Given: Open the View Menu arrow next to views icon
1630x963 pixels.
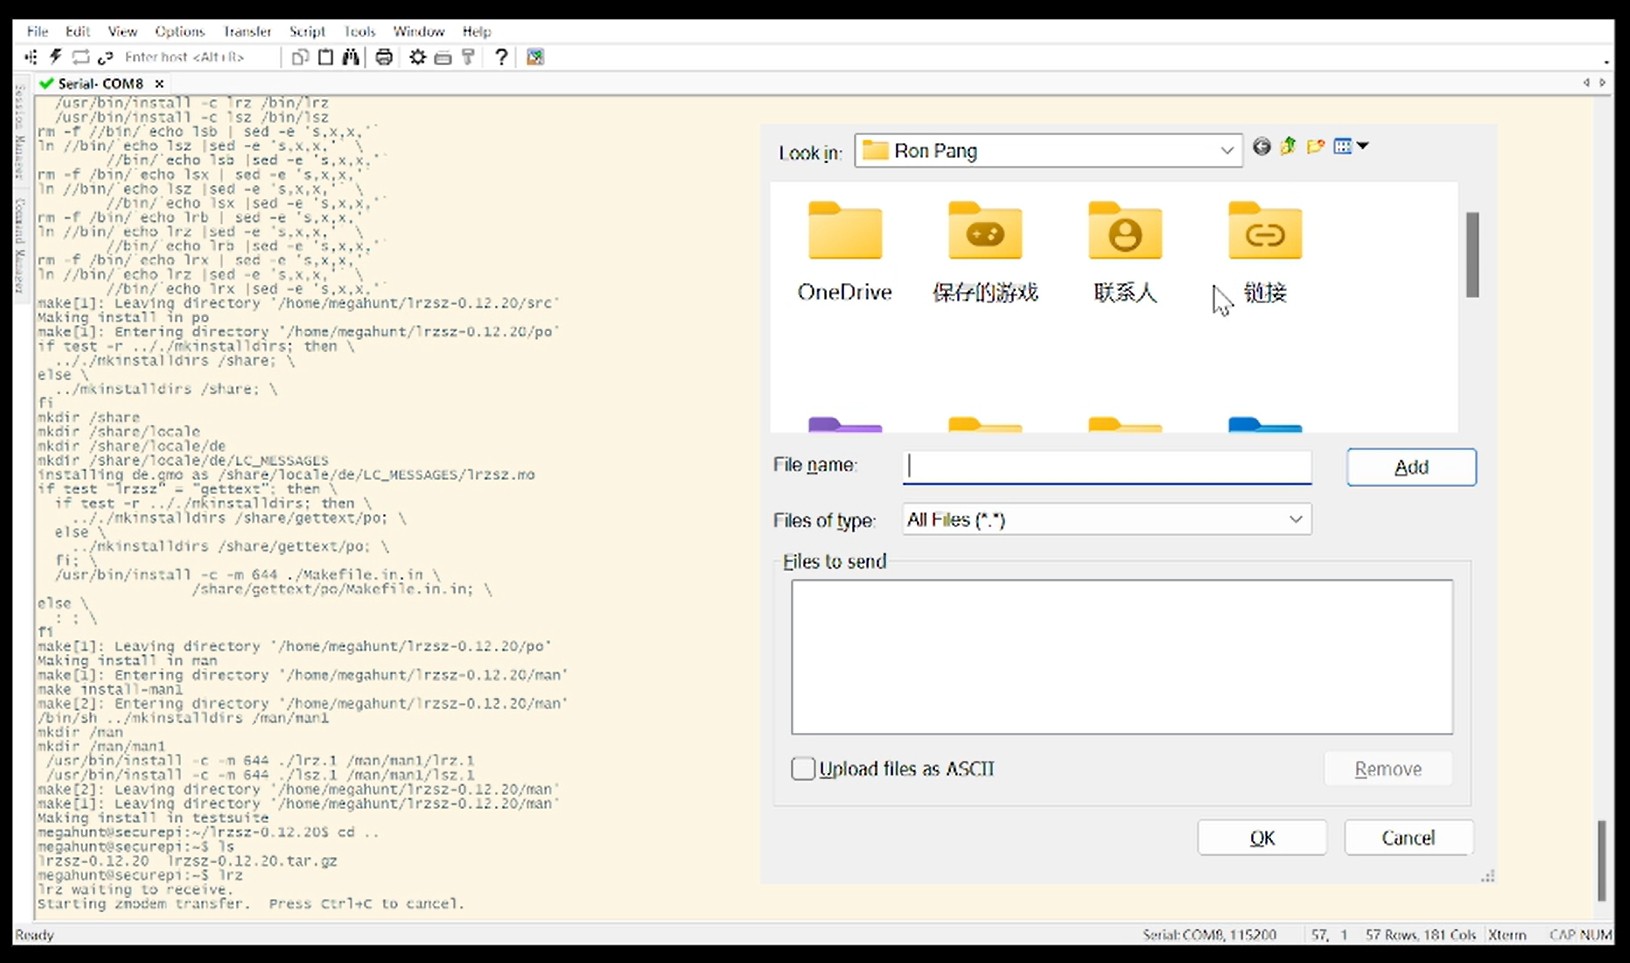Looking at the screenshot, I should (x=1365, y=146).
